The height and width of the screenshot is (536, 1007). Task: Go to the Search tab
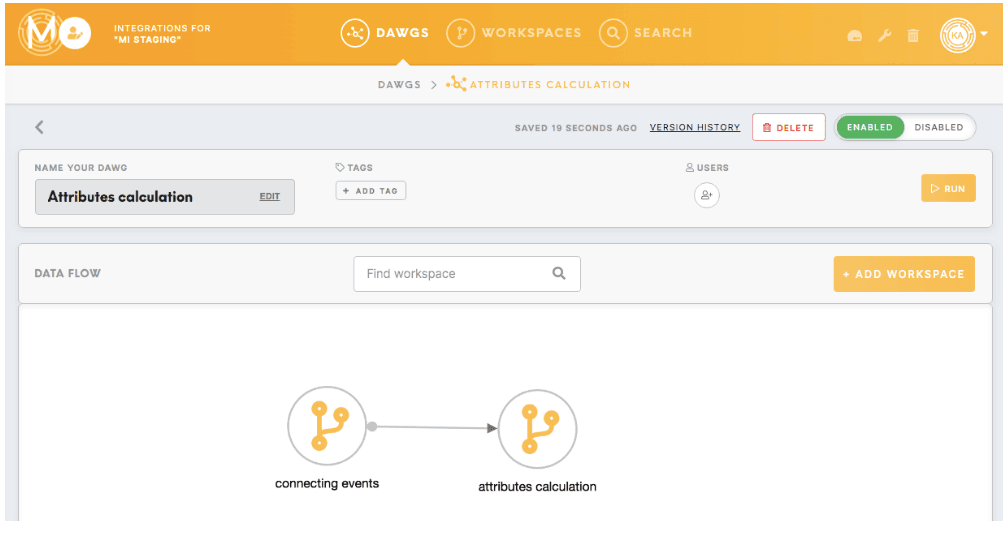point(646,33)
